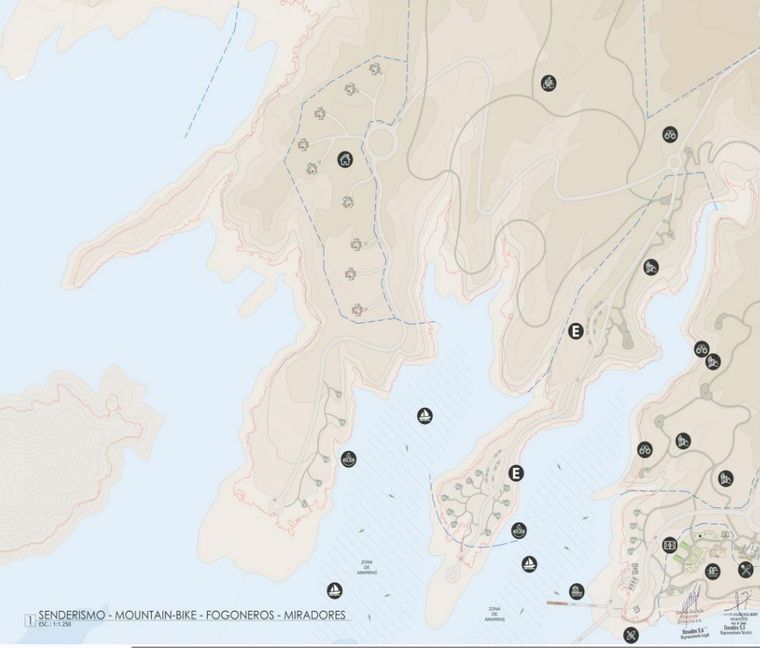This screenshot has height=648, width=760.
Task: Click the boat dock icon by the pier
Action: coord(576,591)
